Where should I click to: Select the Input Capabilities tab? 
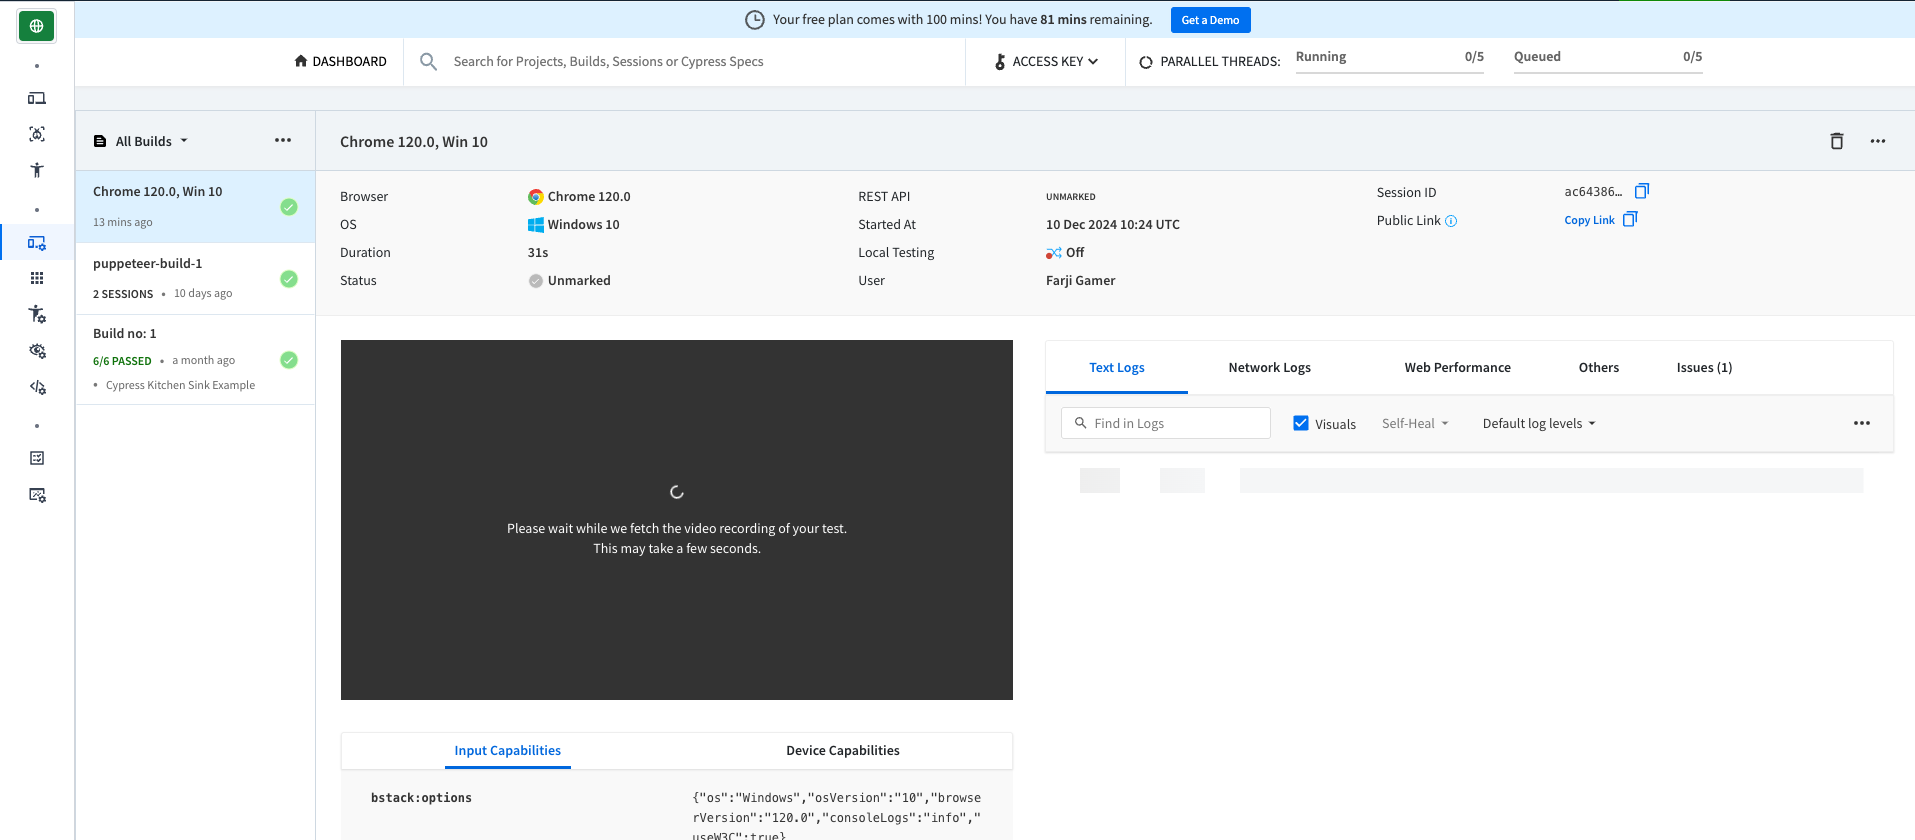(x=507, y=750)
